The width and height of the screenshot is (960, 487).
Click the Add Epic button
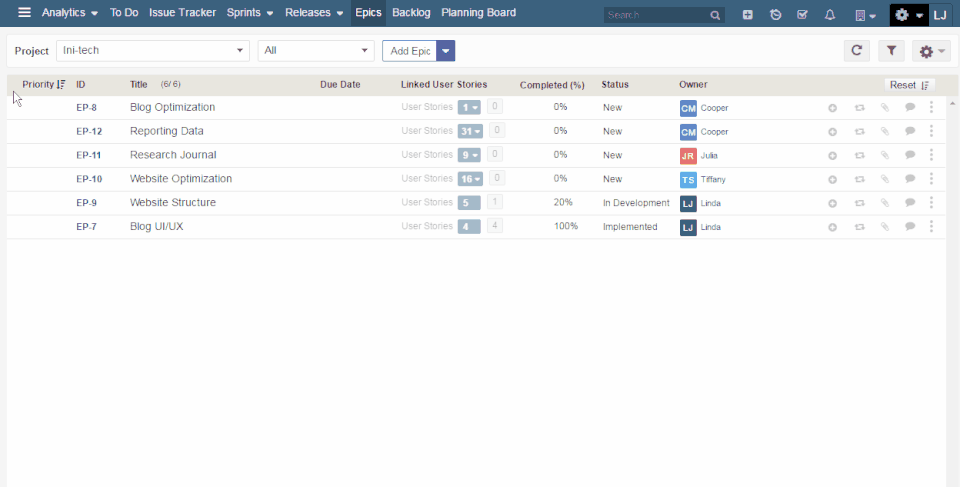point(410,51)
